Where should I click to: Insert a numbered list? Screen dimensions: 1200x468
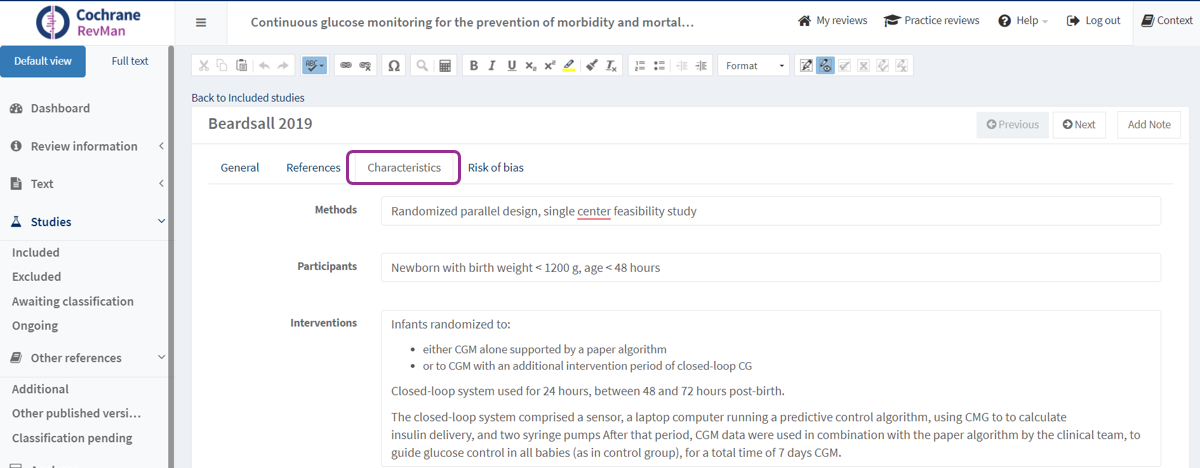[638, 66]
